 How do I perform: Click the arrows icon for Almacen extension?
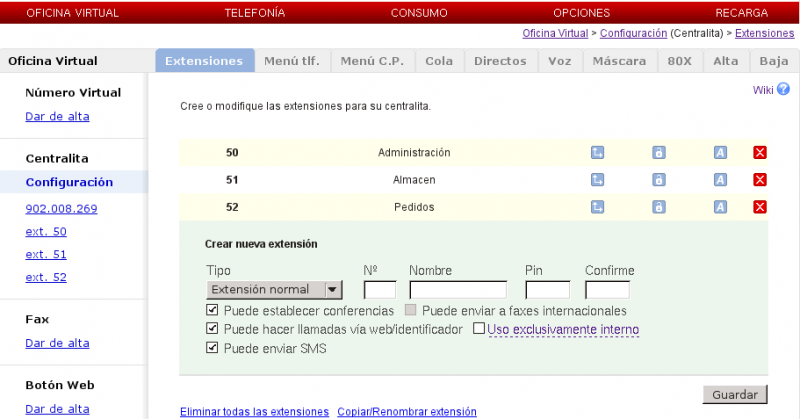pos(597,180)
